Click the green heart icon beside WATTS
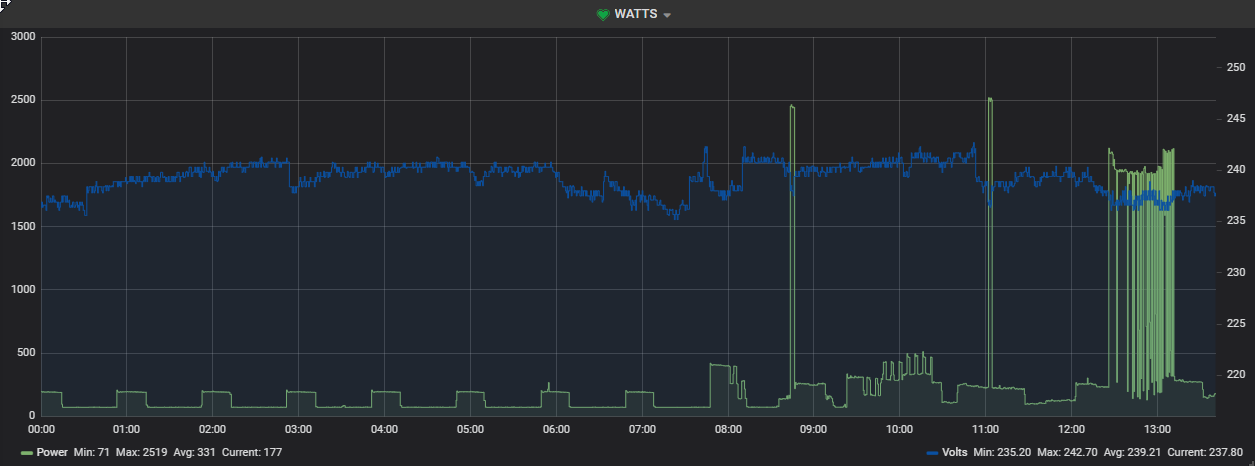This screenshot has height=466, width=1255. click(x=603, y=14)
